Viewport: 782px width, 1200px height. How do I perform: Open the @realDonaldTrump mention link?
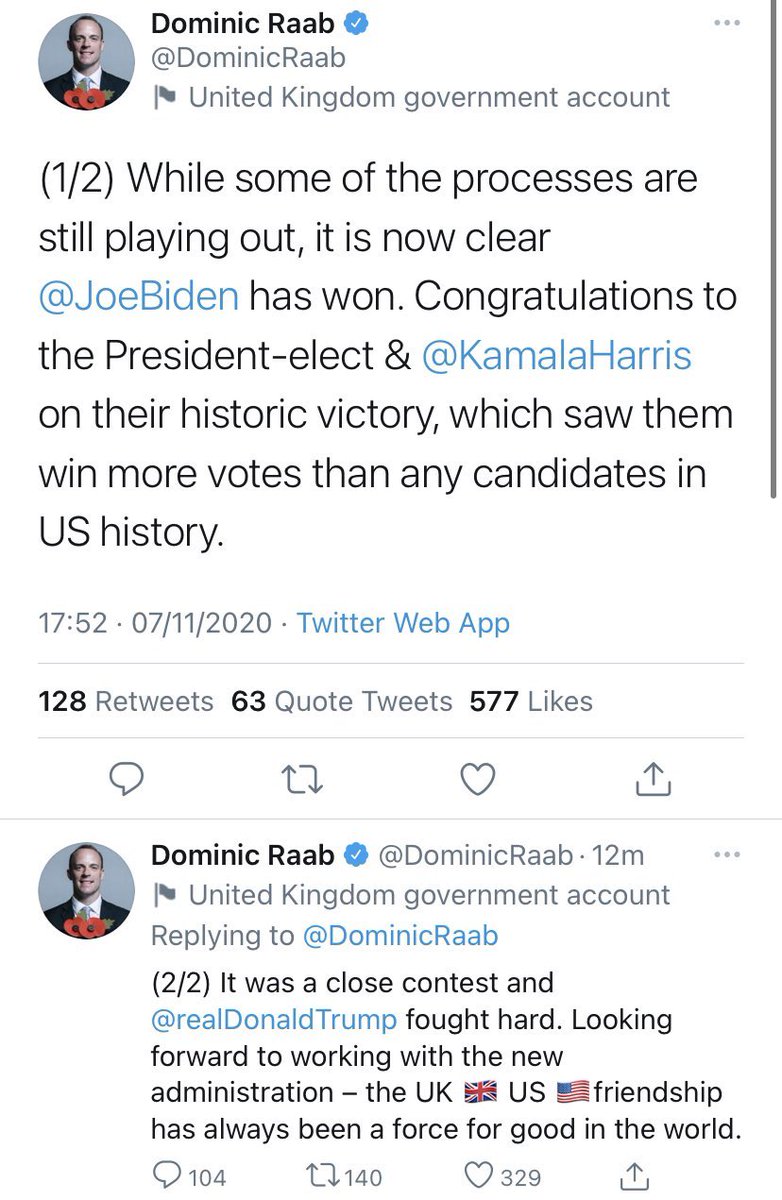274,1019
